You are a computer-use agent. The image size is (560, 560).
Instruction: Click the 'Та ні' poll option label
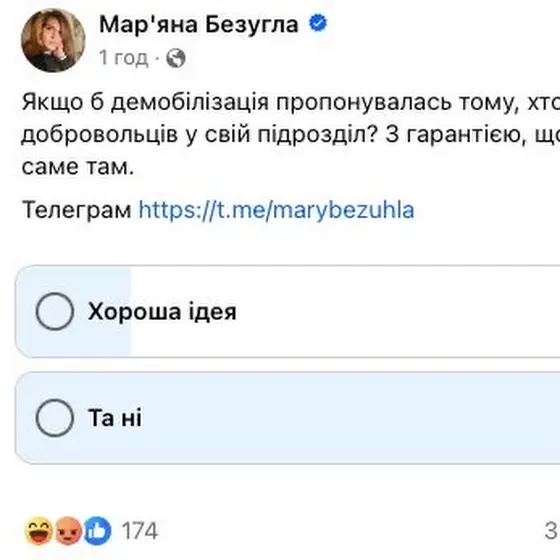tap(115, 418)
